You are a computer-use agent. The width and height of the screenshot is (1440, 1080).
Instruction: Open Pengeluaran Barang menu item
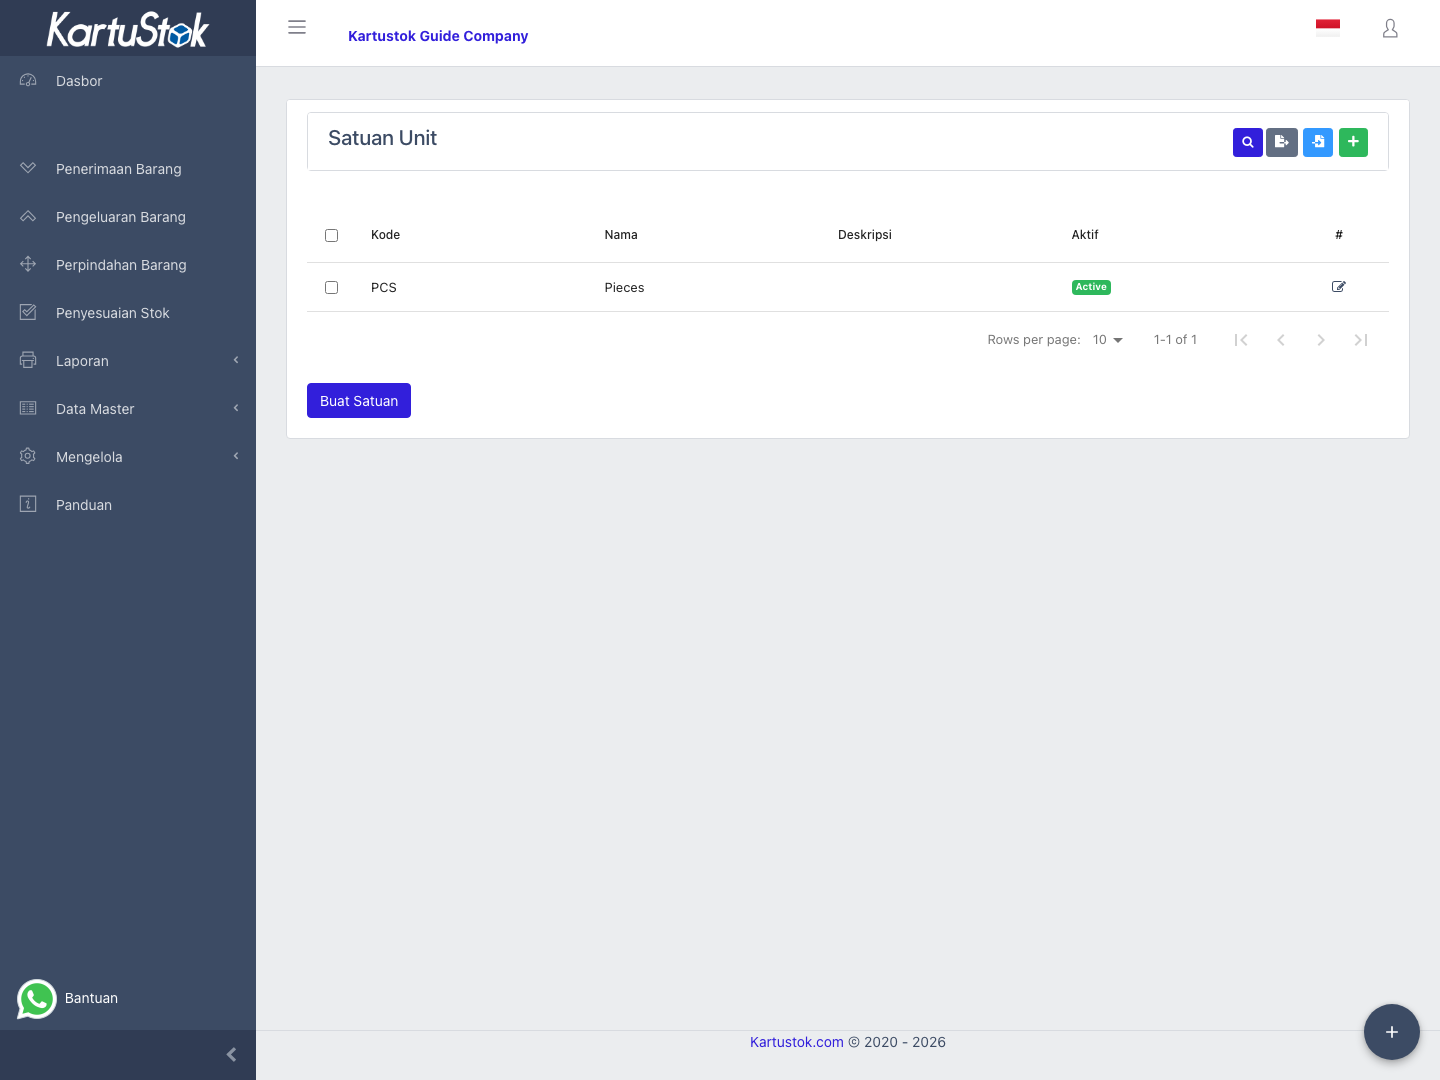(128, 217)
